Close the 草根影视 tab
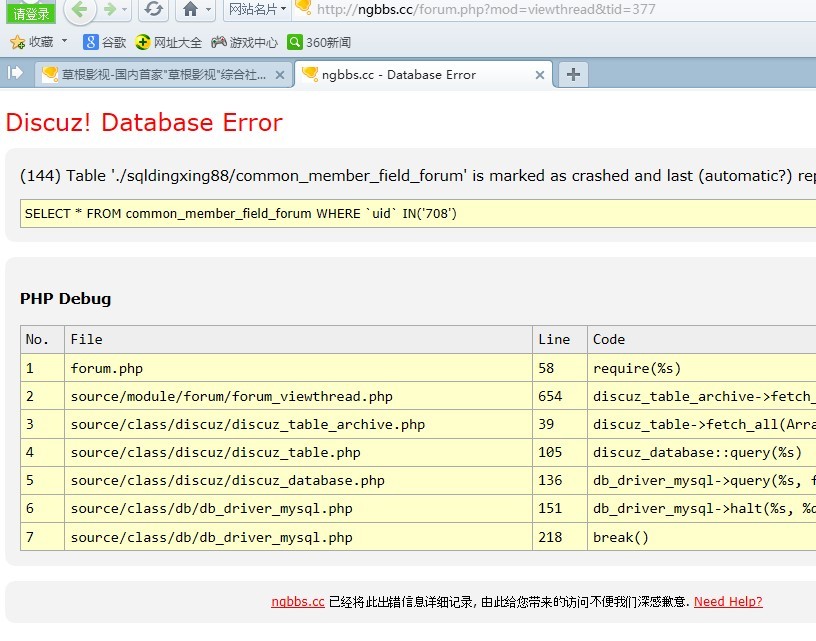The image size is (816, 641). click(x=280, y=75)
